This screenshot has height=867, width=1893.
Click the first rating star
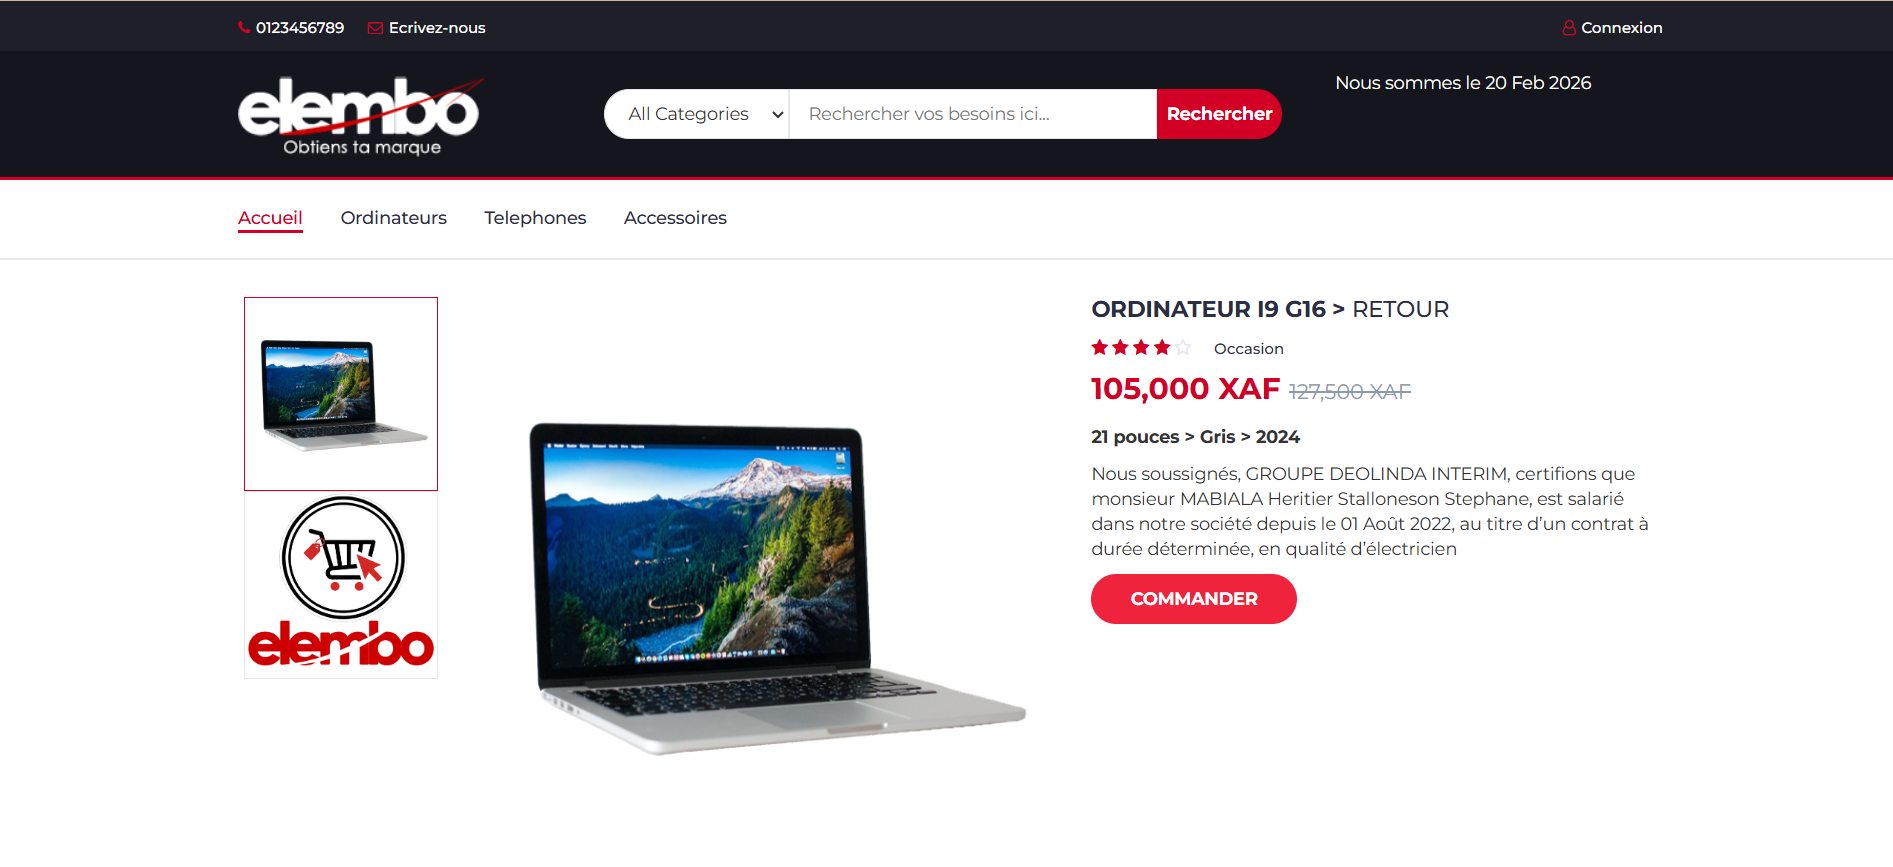tap(1100, 348)
